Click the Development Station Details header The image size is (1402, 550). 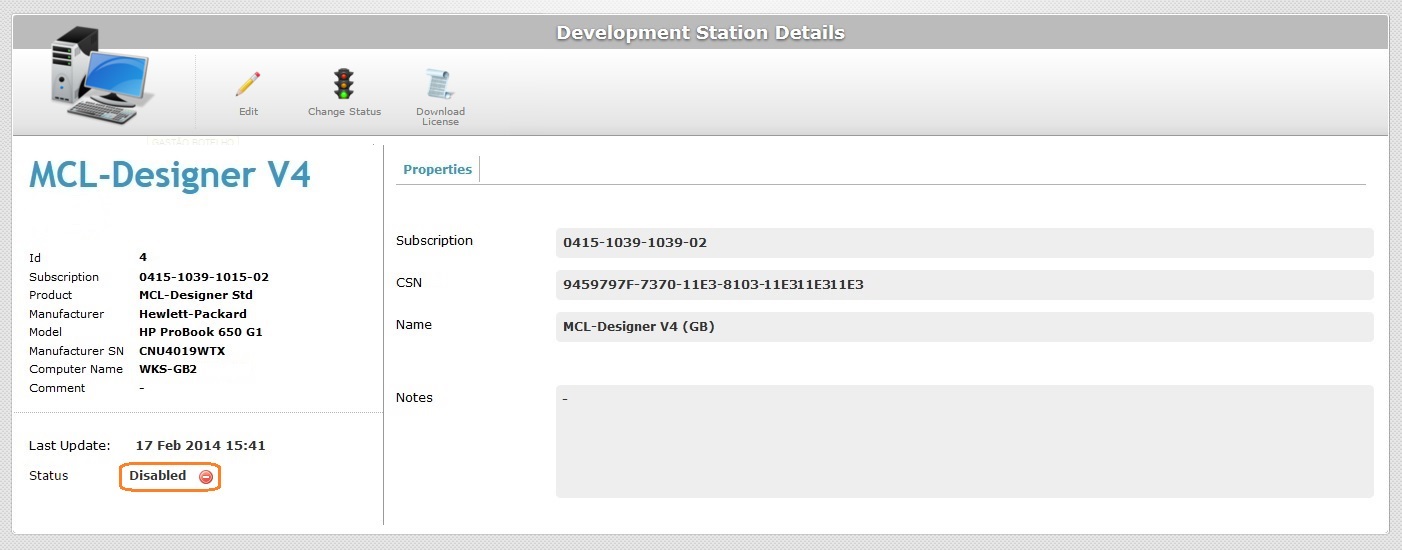pyautogui.click(x=700, y=33)
